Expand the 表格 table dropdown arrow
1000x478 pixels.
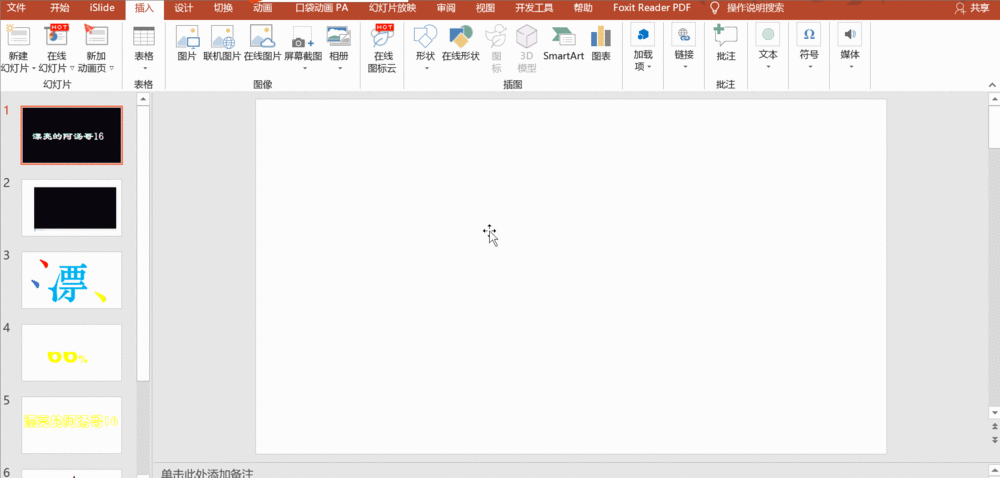click(x=143, y=68)
